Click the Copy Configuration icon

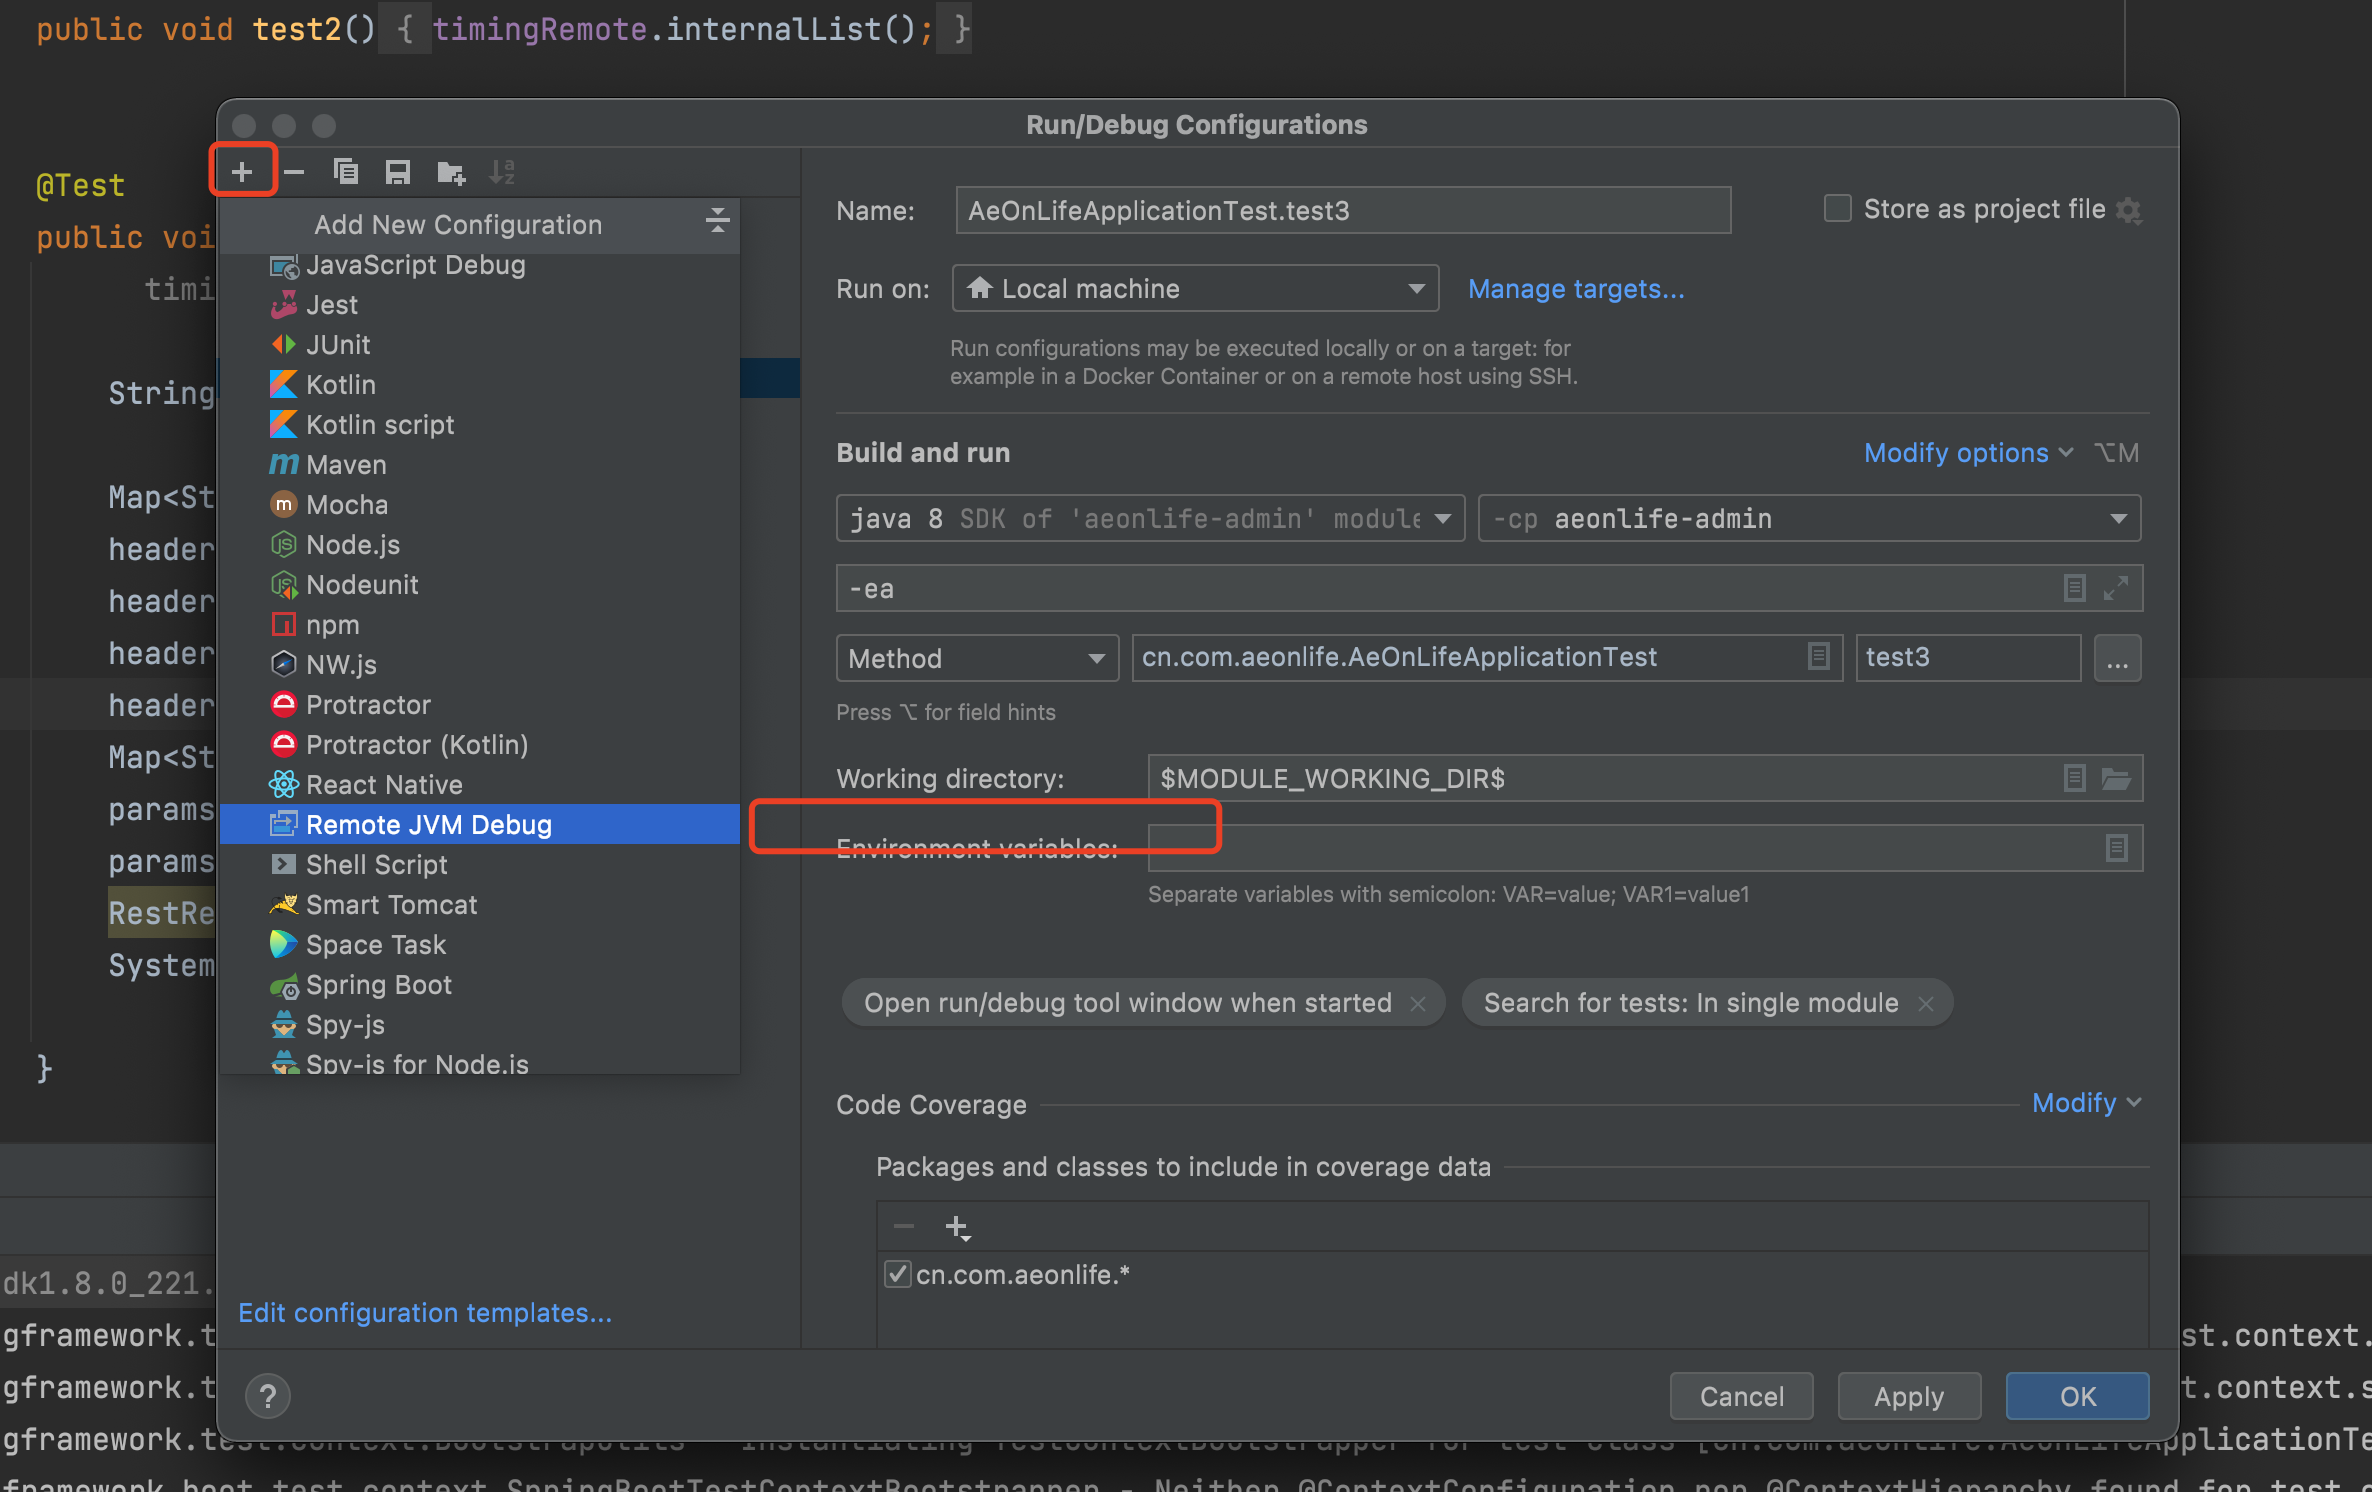346,172
